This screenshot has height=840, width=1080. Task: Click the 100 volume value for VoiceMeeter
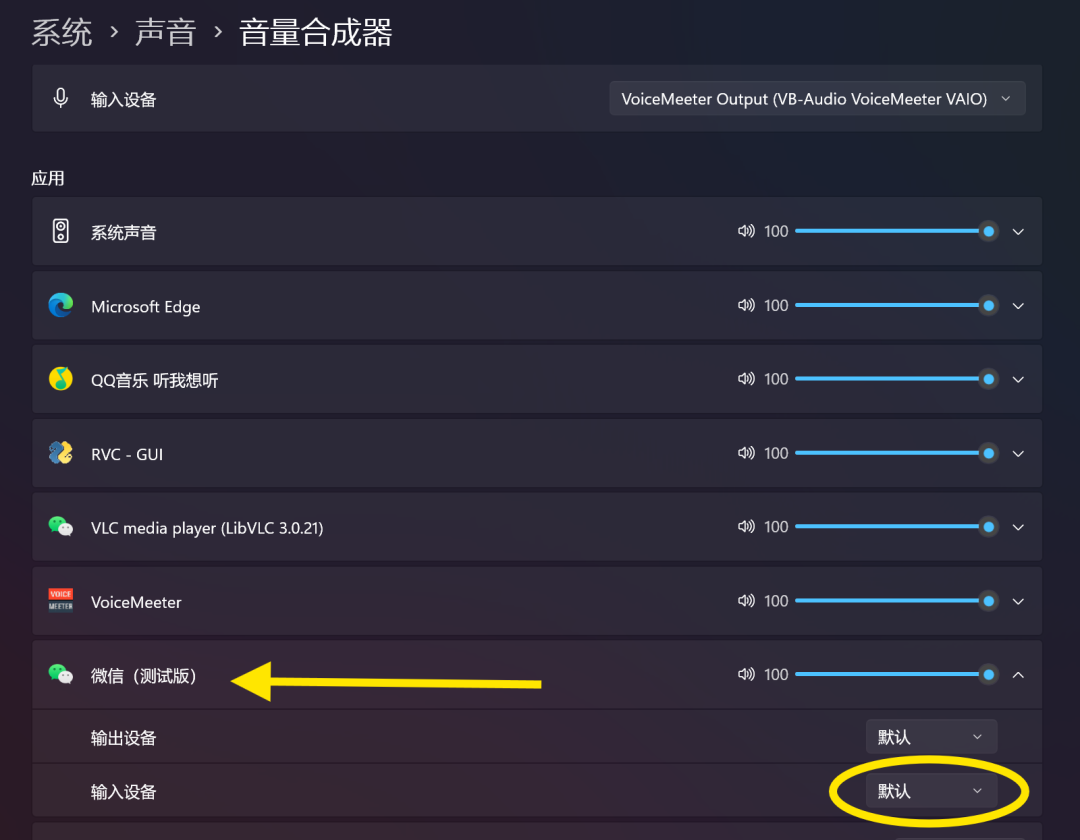776,601
